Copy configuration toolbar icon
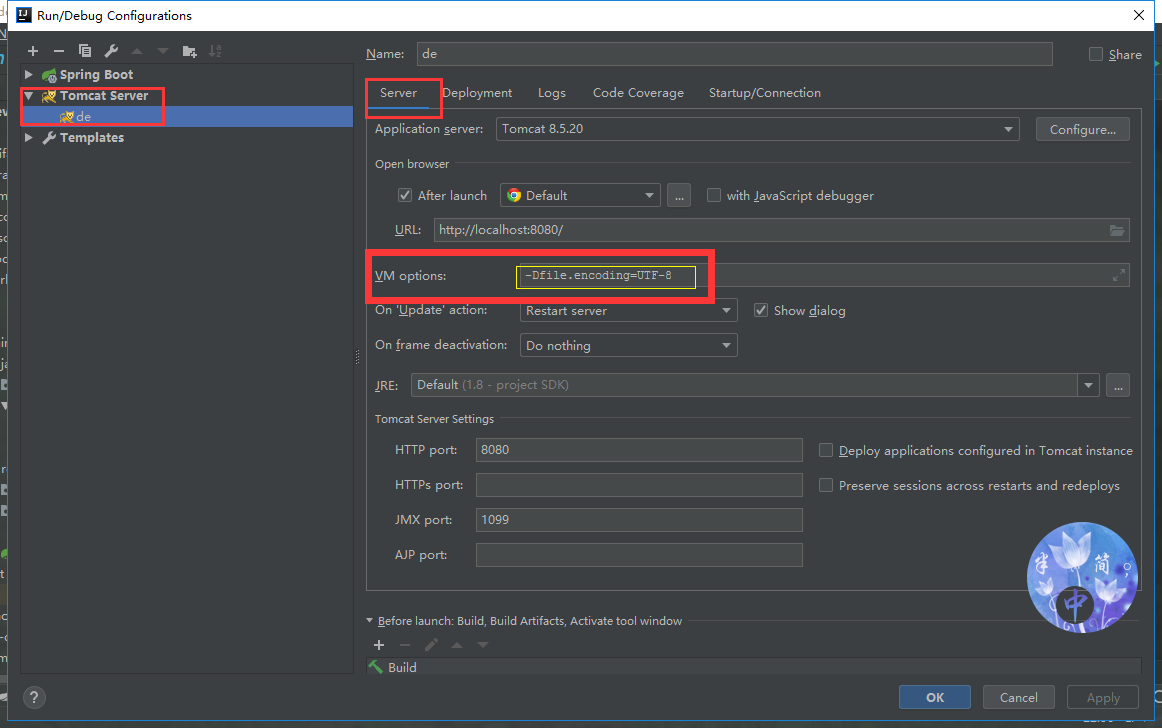1162x728 pixels. (x=85, y=51)
